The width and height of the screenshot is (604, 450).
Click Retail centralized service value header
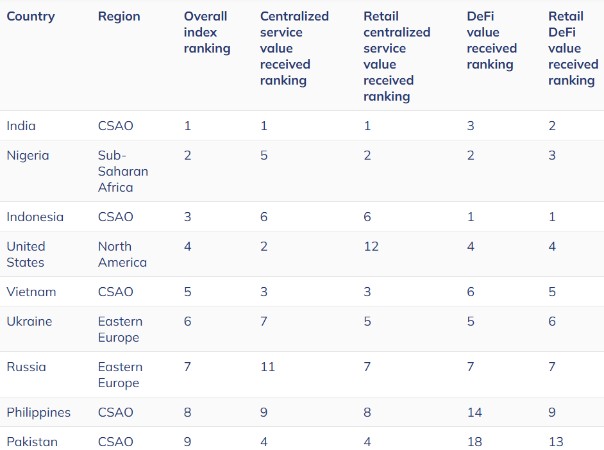[x=396, y=57]
